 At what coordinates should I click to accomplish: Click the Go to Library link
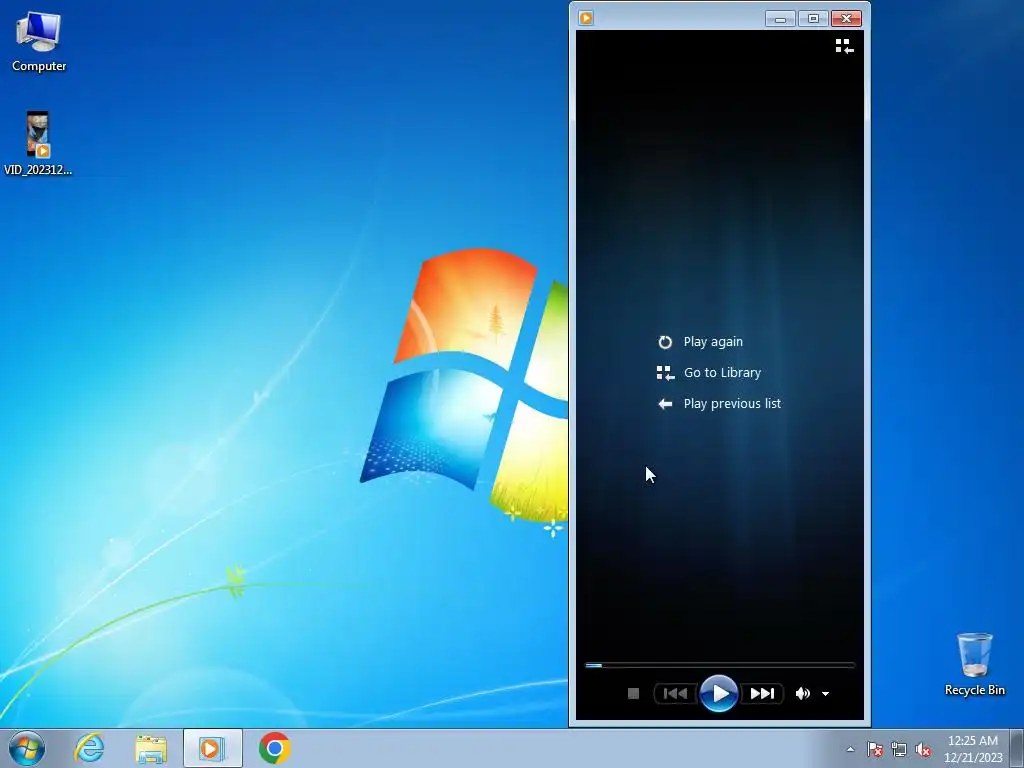coord(722,372)
